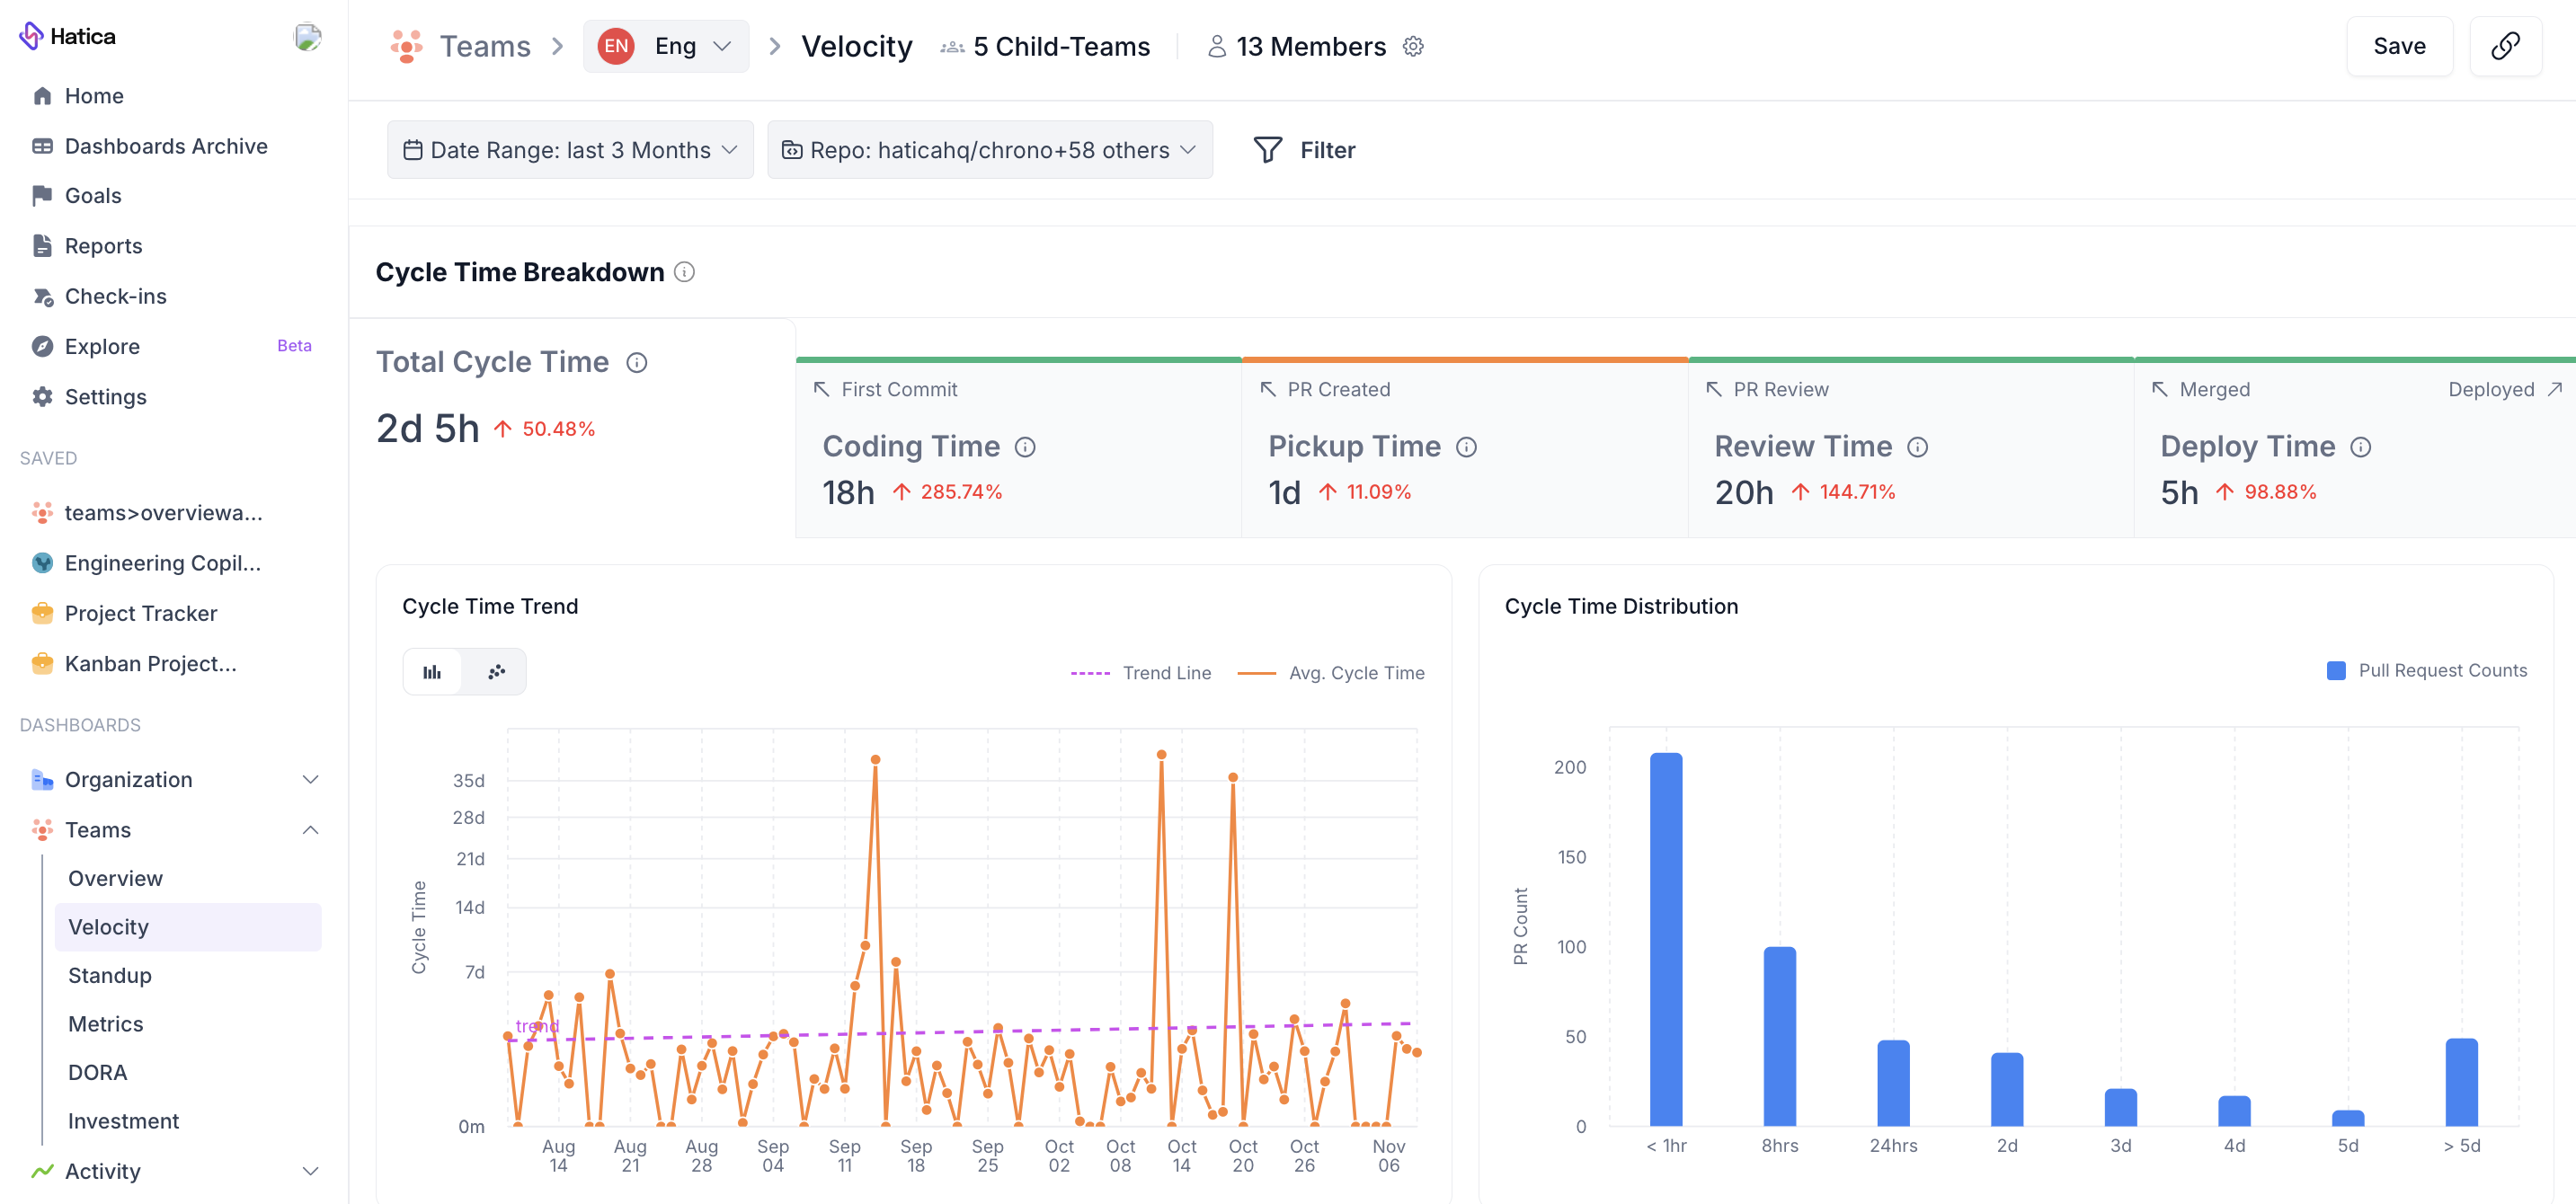Click the Activity trend icon
This screenshot has width=2576, height=1204.
[x=42, y=1171]
